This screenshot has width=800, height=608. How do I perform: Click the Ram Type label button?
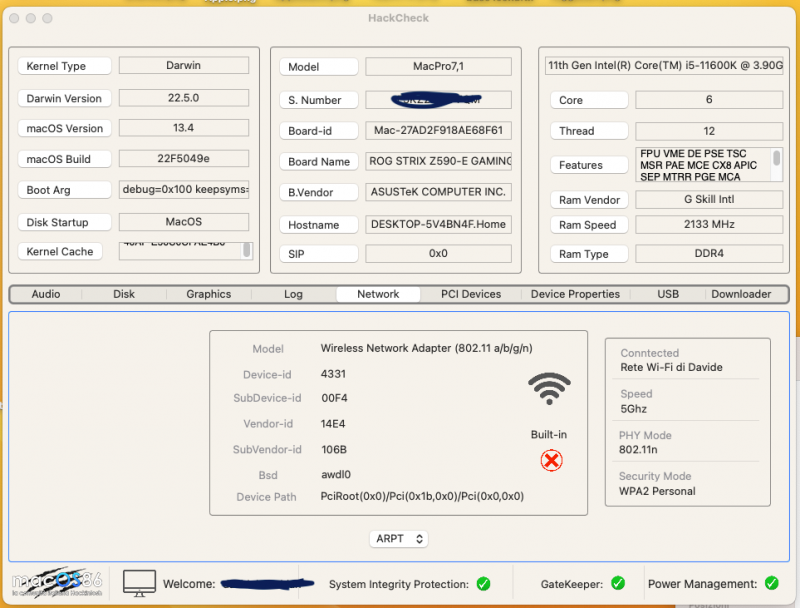click(589, 254)
